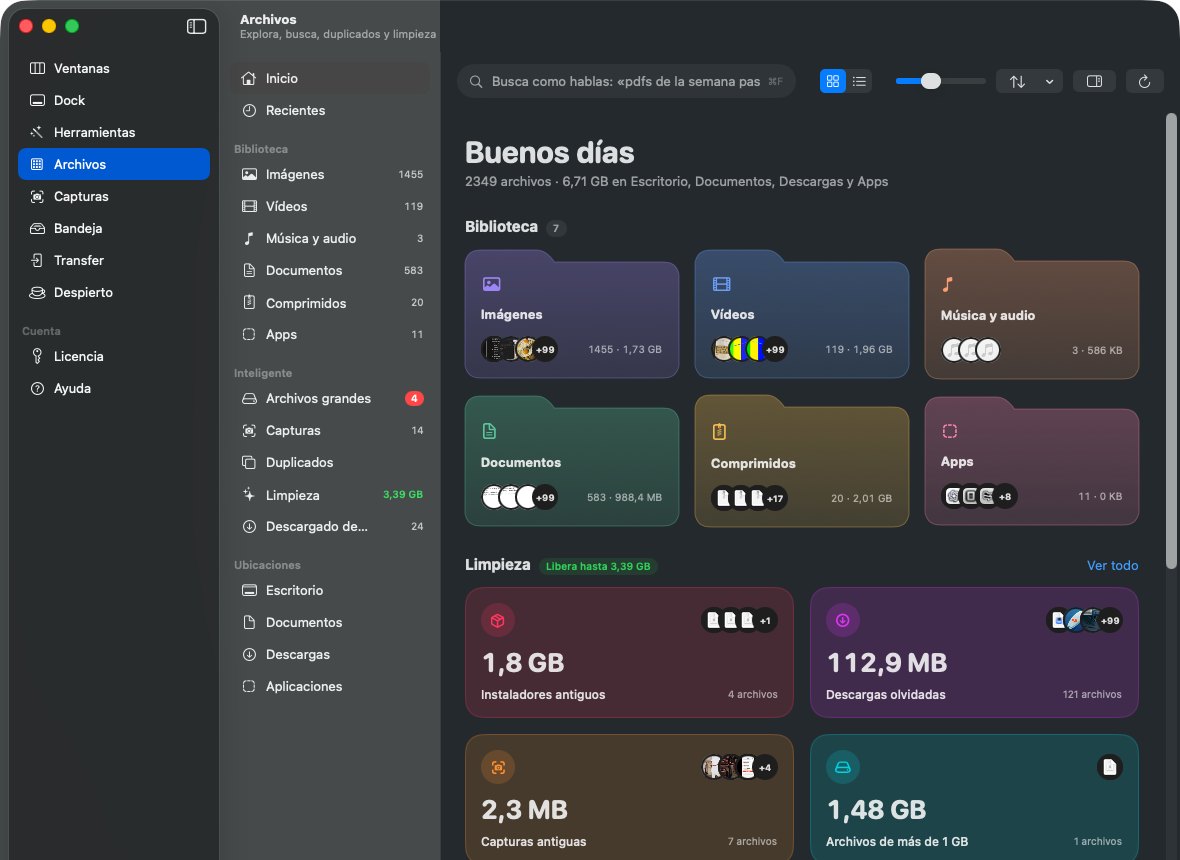Open the Bandeja section

114,228
